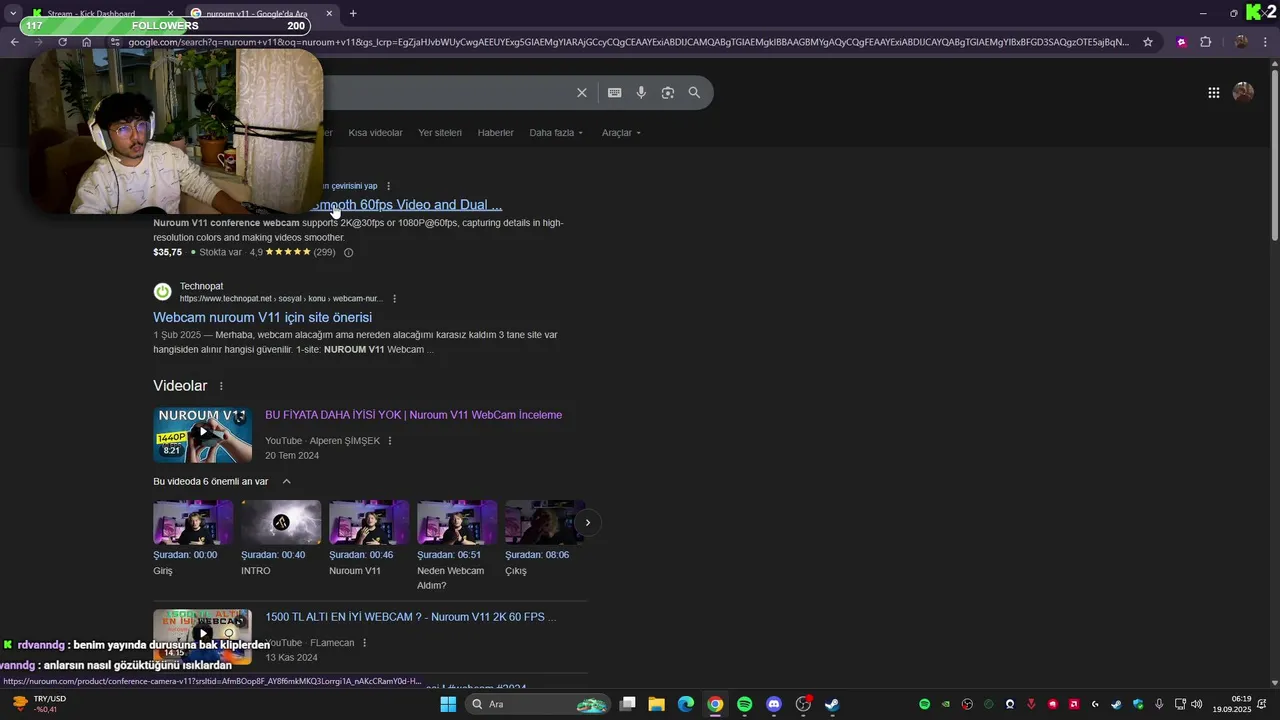Open options for the Technopat result
Image resolution: width=1280 pixels, height=720 pixels.
(395, 299)
